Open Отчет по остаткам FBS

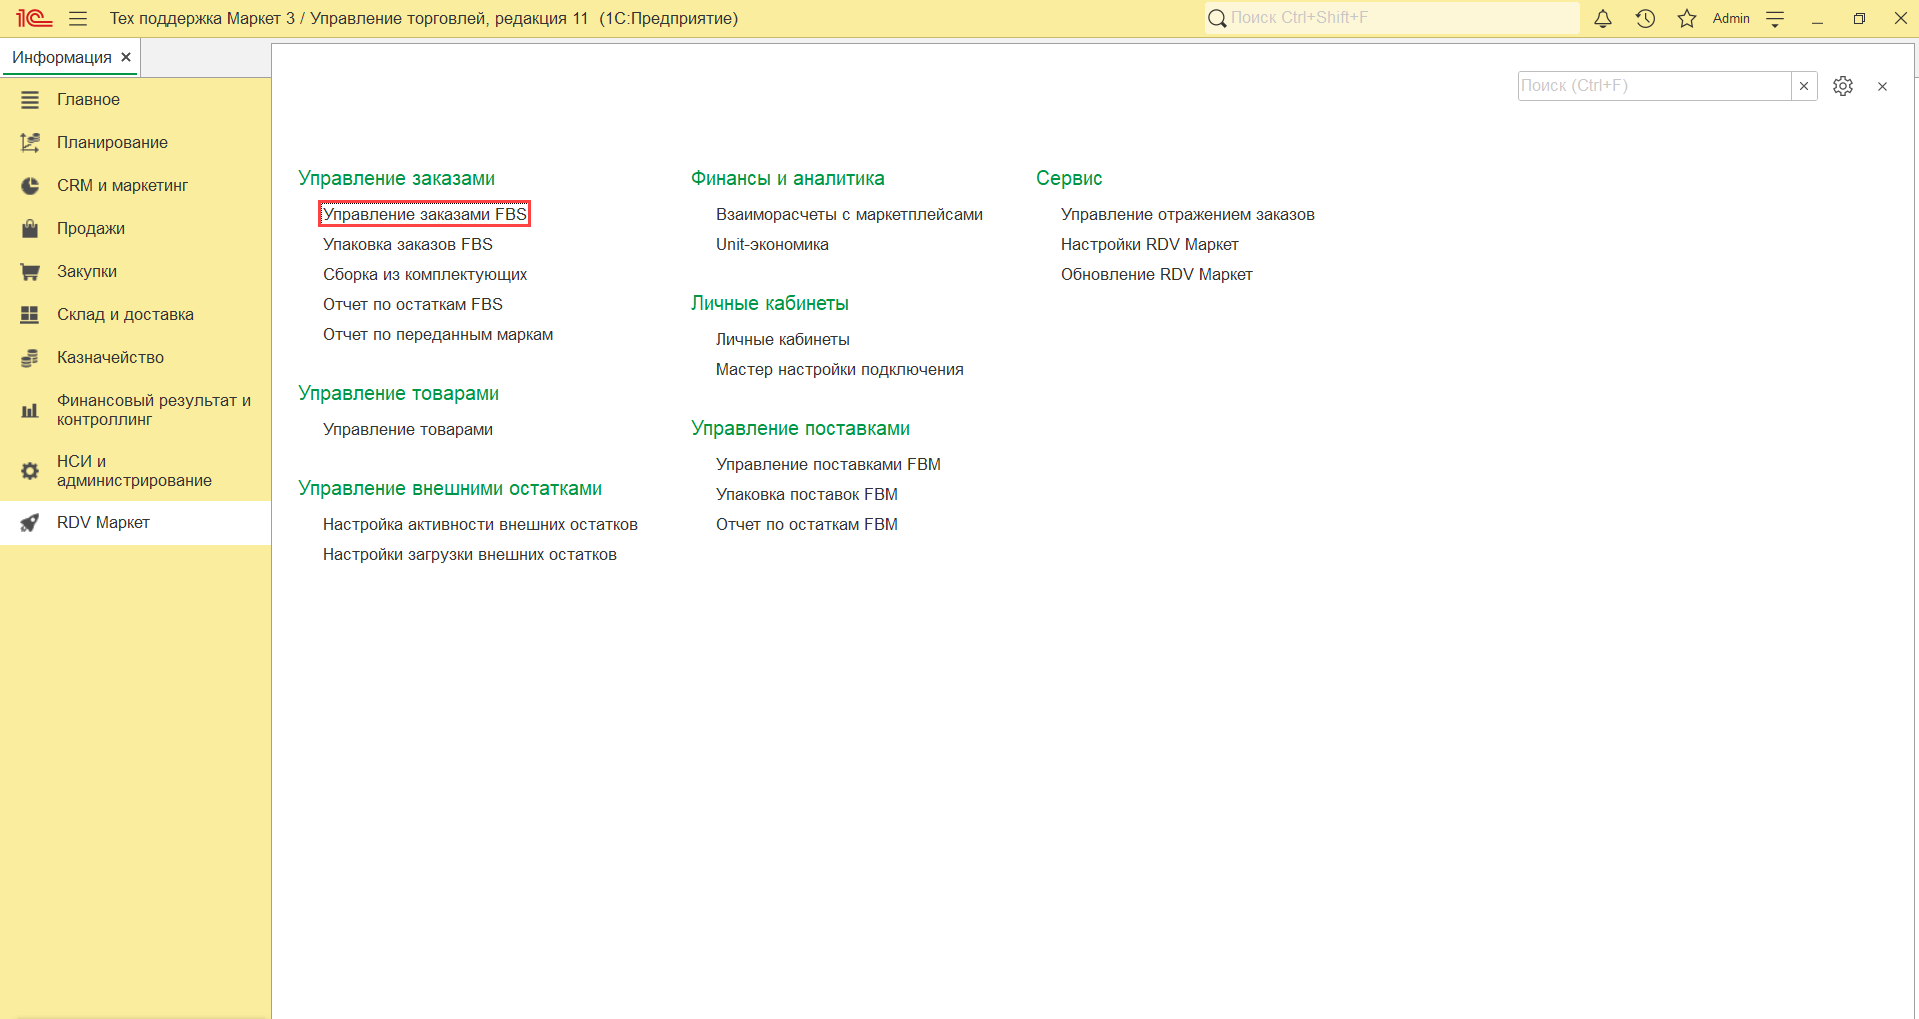(413, 305)
